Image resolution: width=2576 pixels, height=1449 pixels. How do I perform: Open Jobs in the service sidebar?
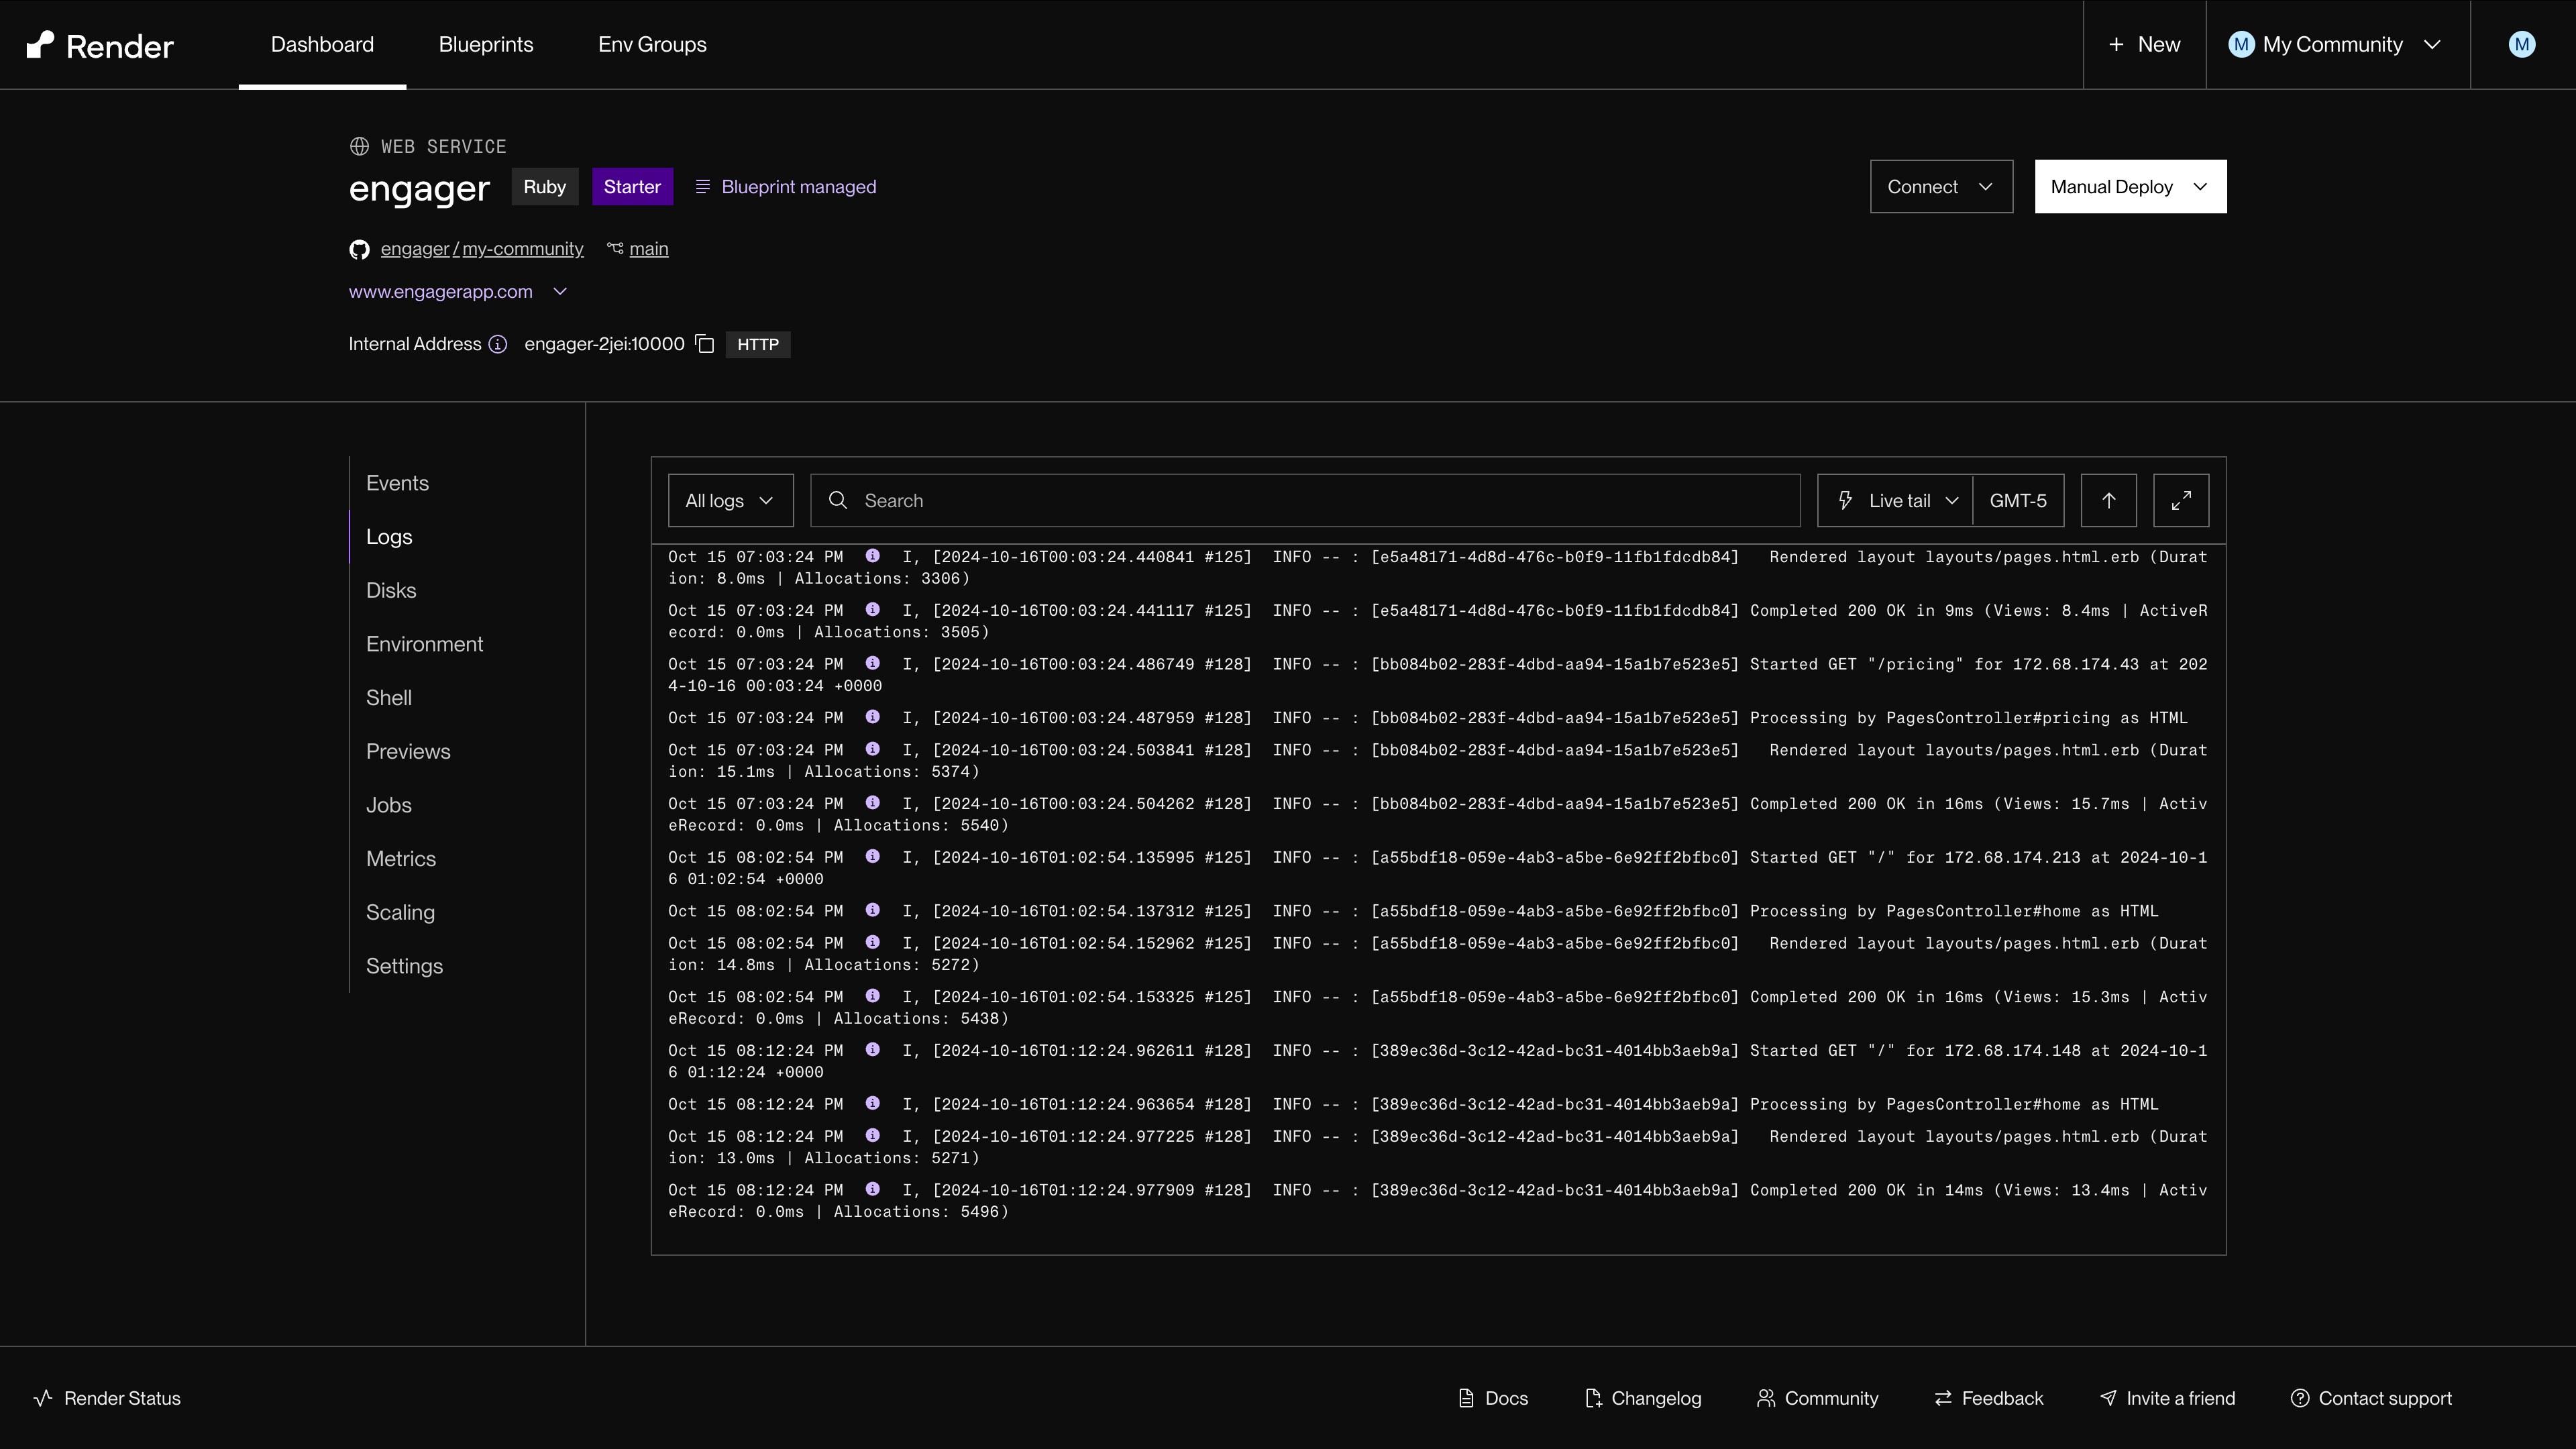[x=389, y=805]
